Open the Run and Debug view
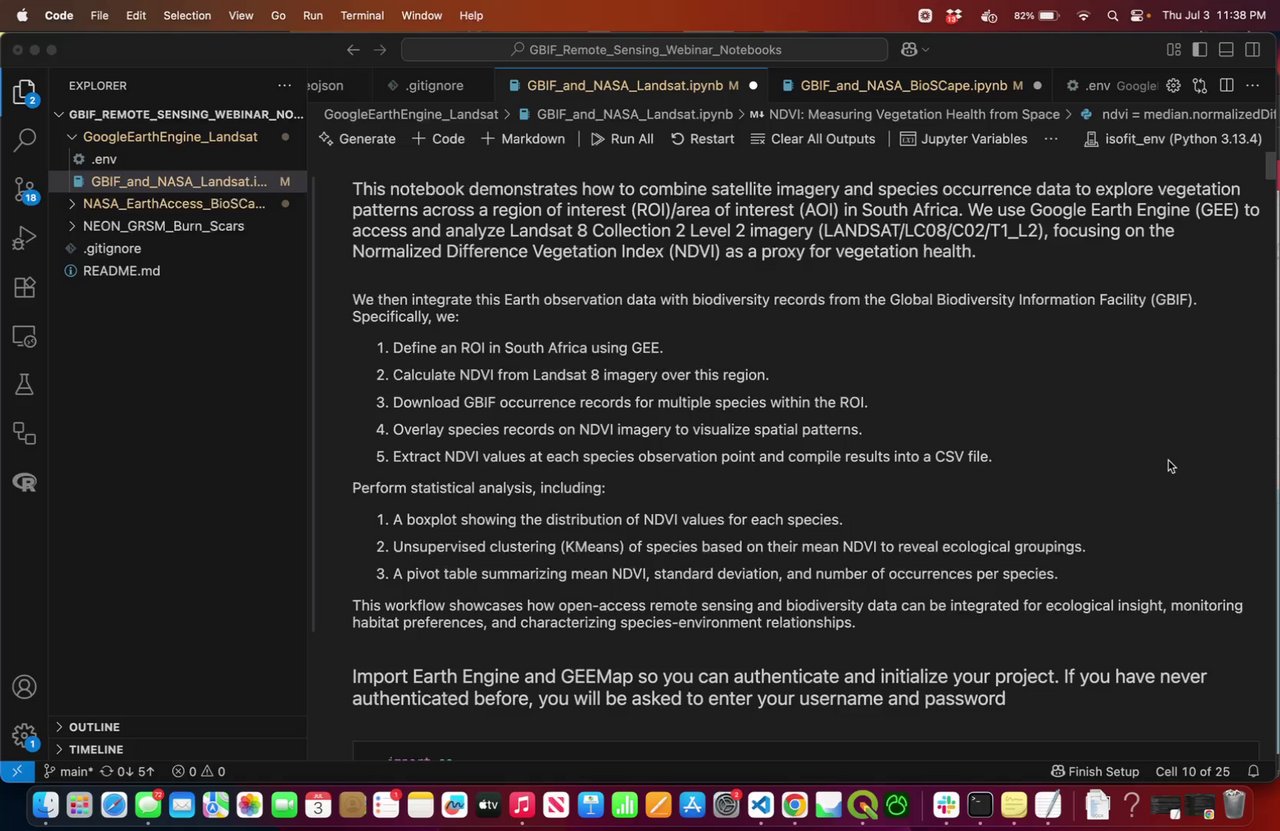 click(x=24, y=238)
